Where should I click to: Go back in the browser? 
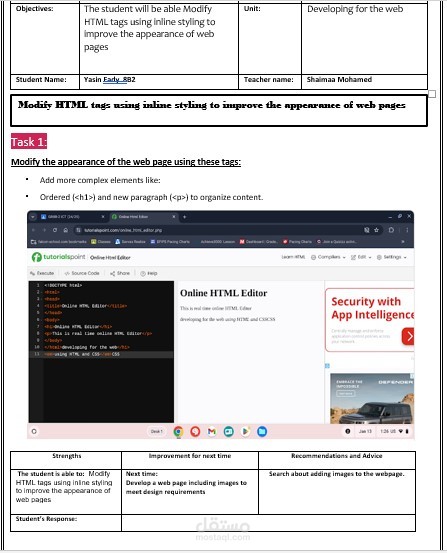point(34,230)
